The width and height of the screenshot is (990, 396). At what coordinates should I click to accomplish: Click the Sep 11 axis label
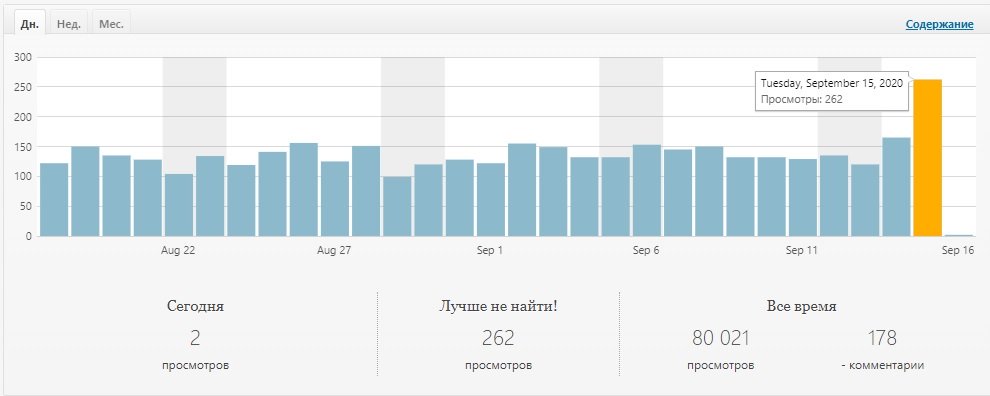click(802, 251)
